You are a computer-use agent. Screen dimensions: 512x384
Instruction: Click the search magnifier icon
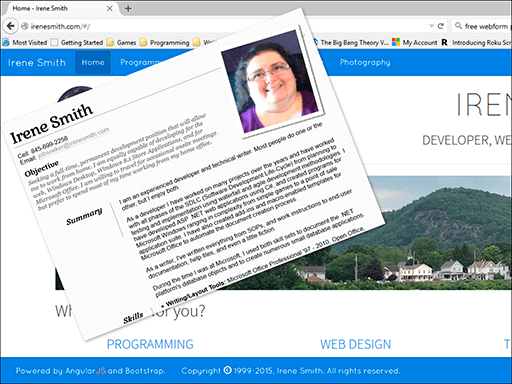(x=458, y=26)
